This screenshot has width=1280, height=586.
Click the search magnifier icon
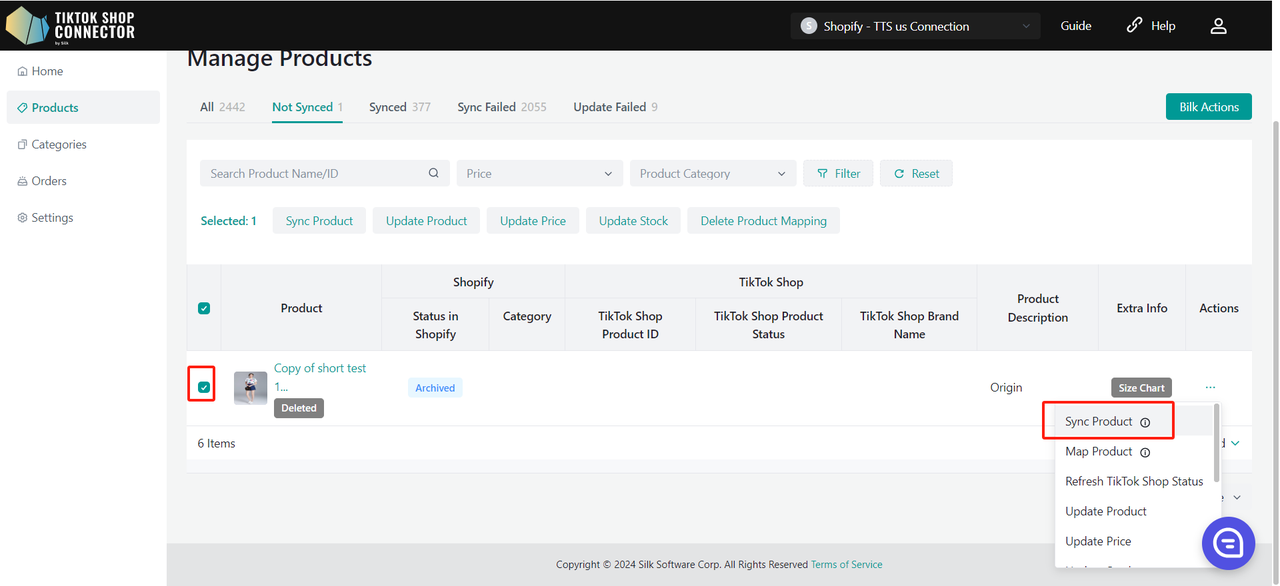tap(433, 173)
